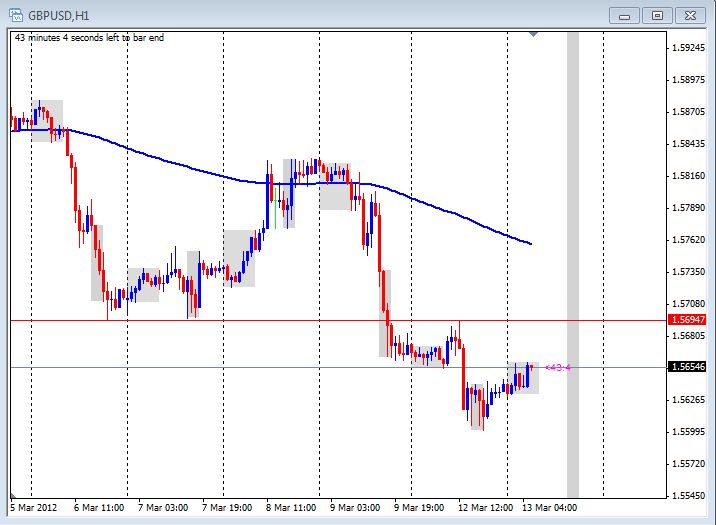The height and width of the screenshot is (525, 716).
Task: Click the grey vertical session bar at right
Action: pos(573,265)
